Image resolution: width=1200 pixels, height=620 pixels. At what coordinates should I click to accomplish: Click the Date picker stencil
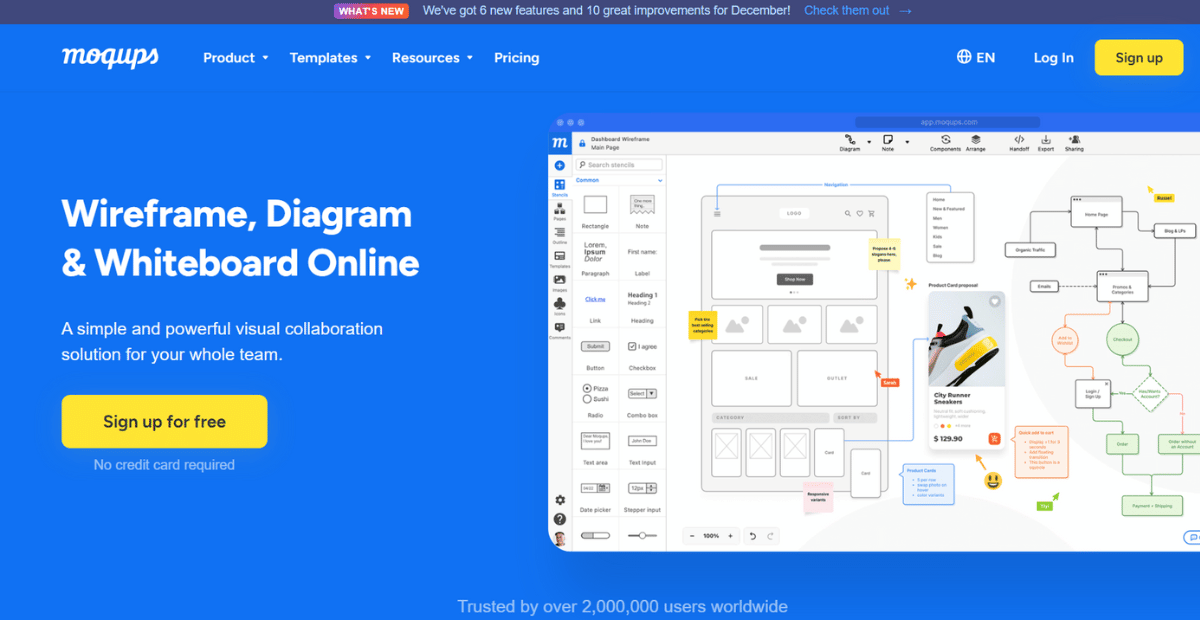pos(595,488)
